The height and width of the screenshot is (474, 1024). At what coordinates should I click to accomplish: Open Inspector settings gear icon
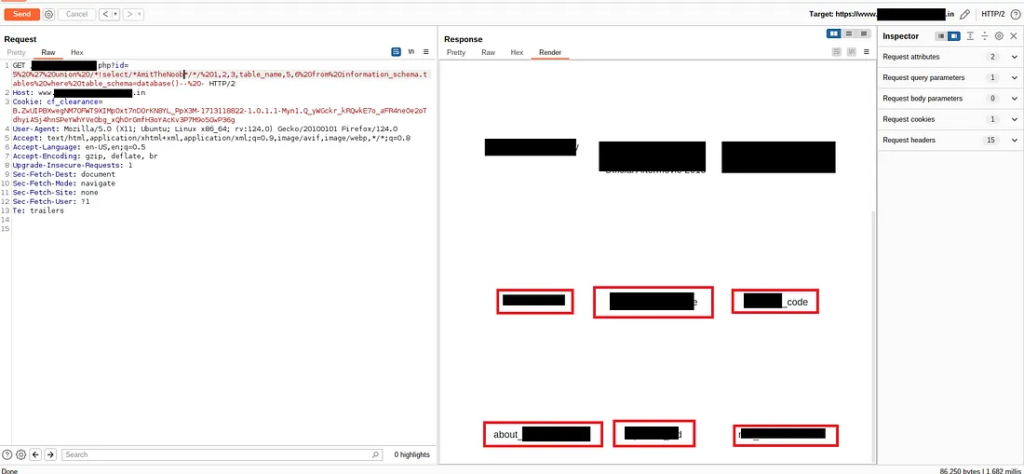[x=999, y=36]
